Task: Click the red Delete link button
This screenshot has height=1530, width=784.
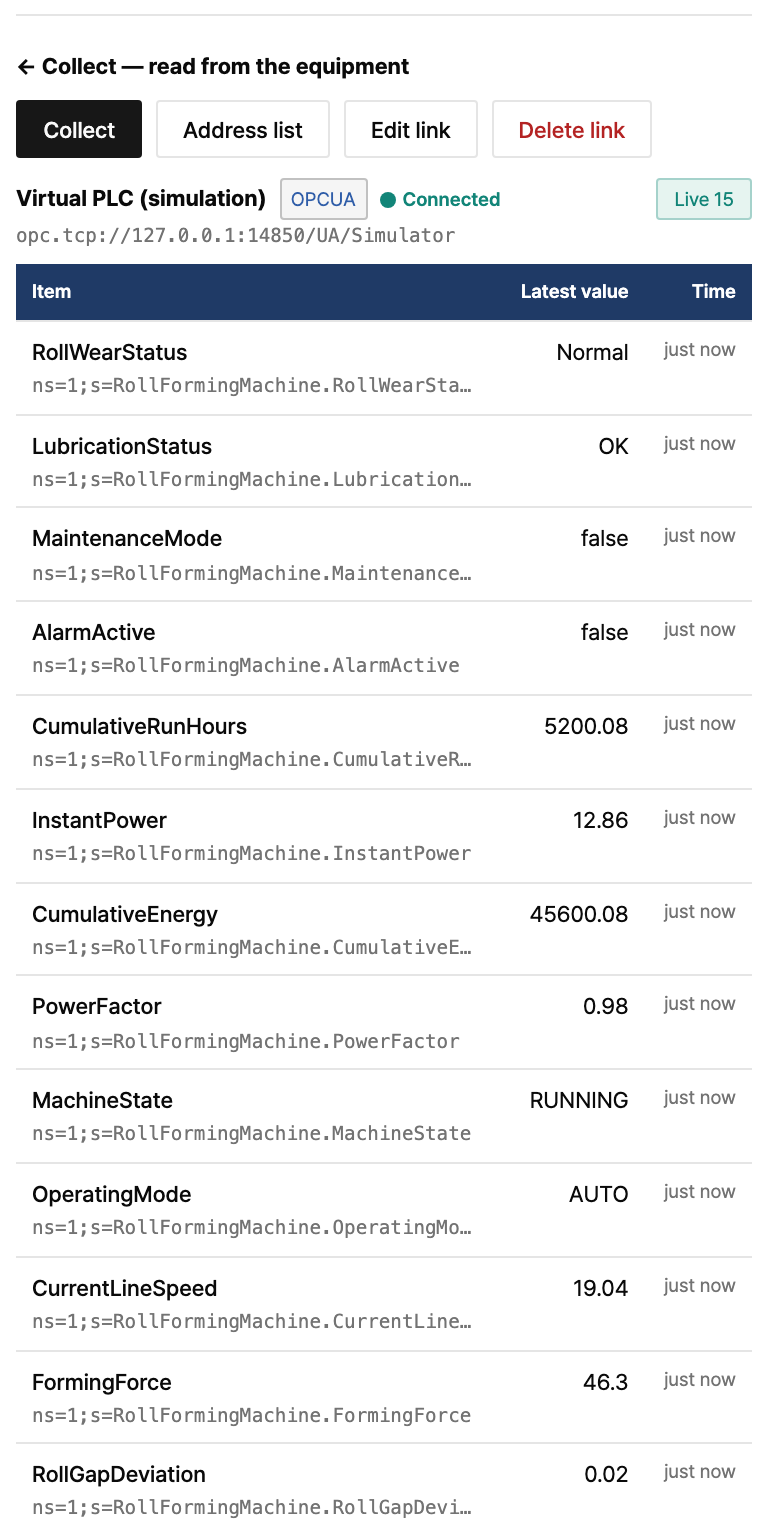Action: [x=572, y=129]
